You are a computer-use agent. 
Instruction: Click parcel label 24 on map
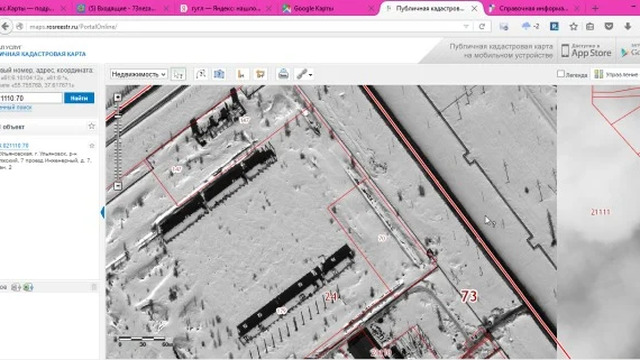[331, 296]
